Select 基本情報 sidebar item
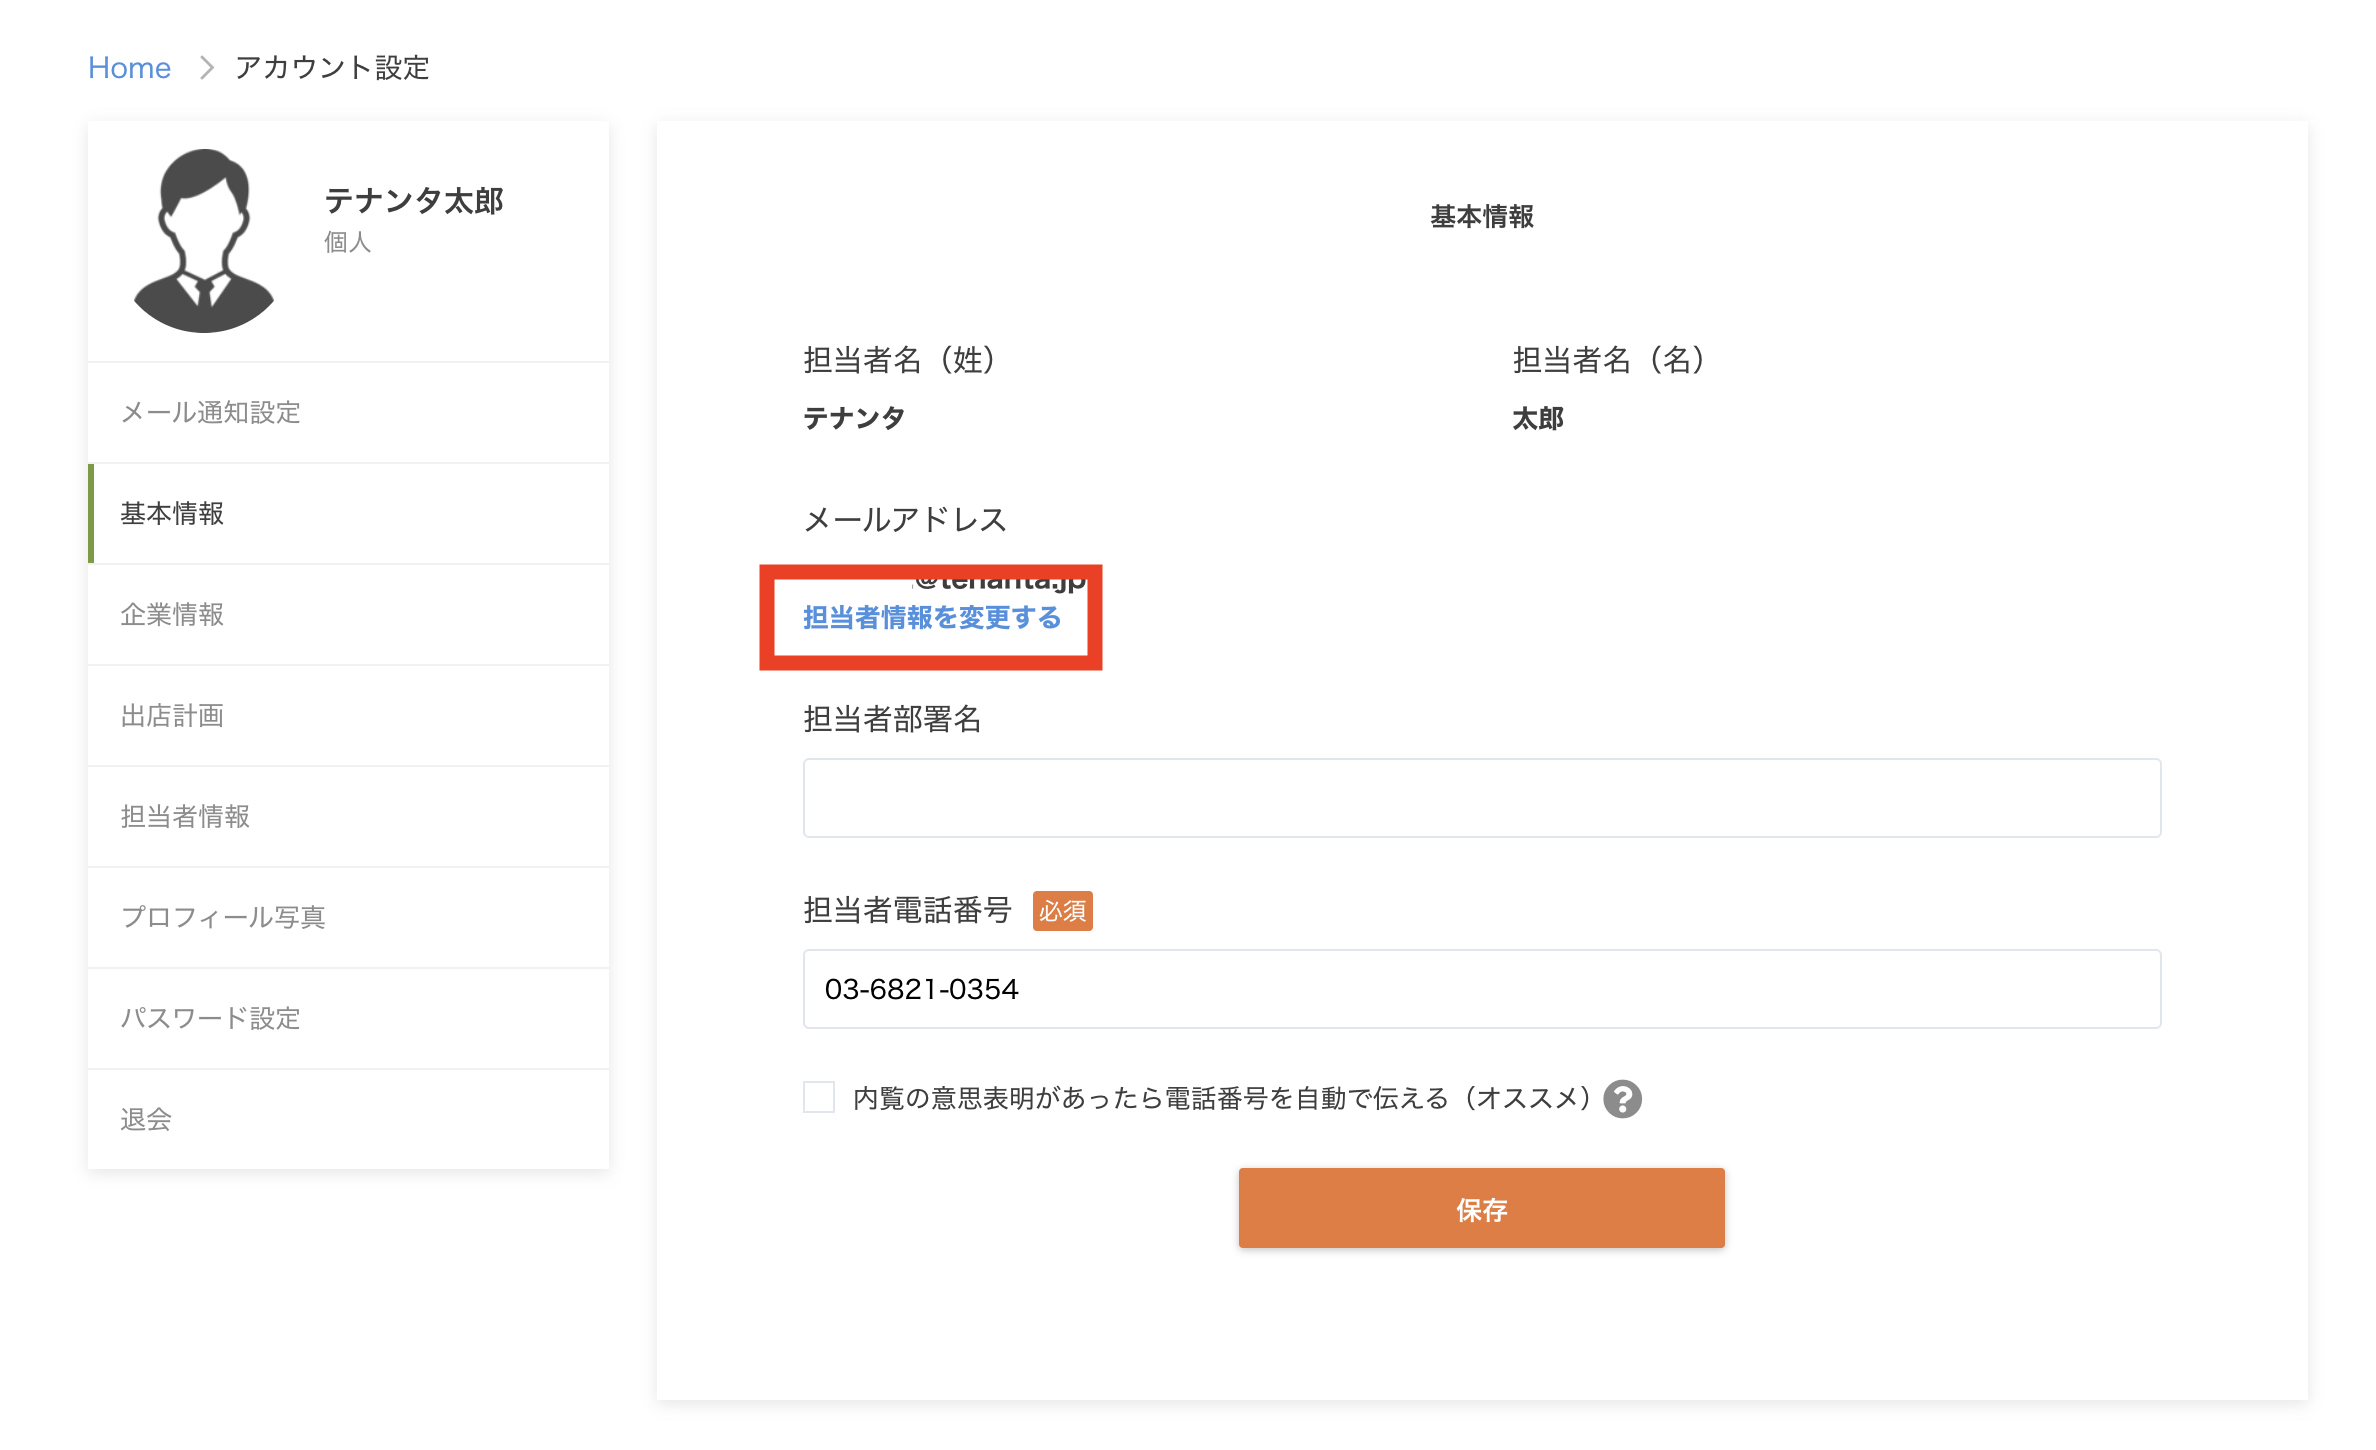The width and height of the screenshot is (2376, 1450). 172,514
